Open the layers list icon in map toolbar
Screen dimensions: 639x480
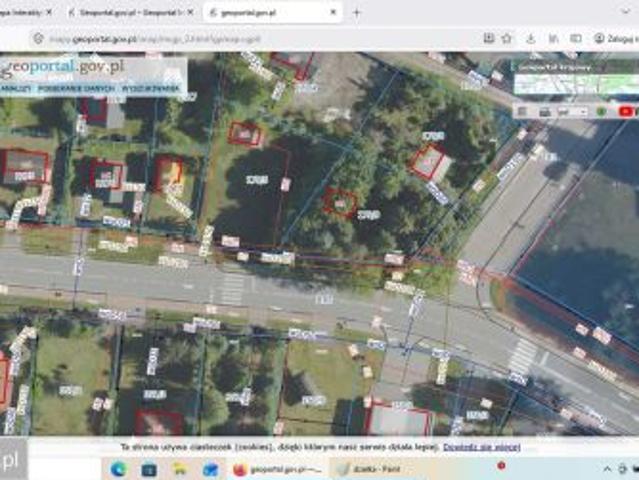tap(523, 111)
